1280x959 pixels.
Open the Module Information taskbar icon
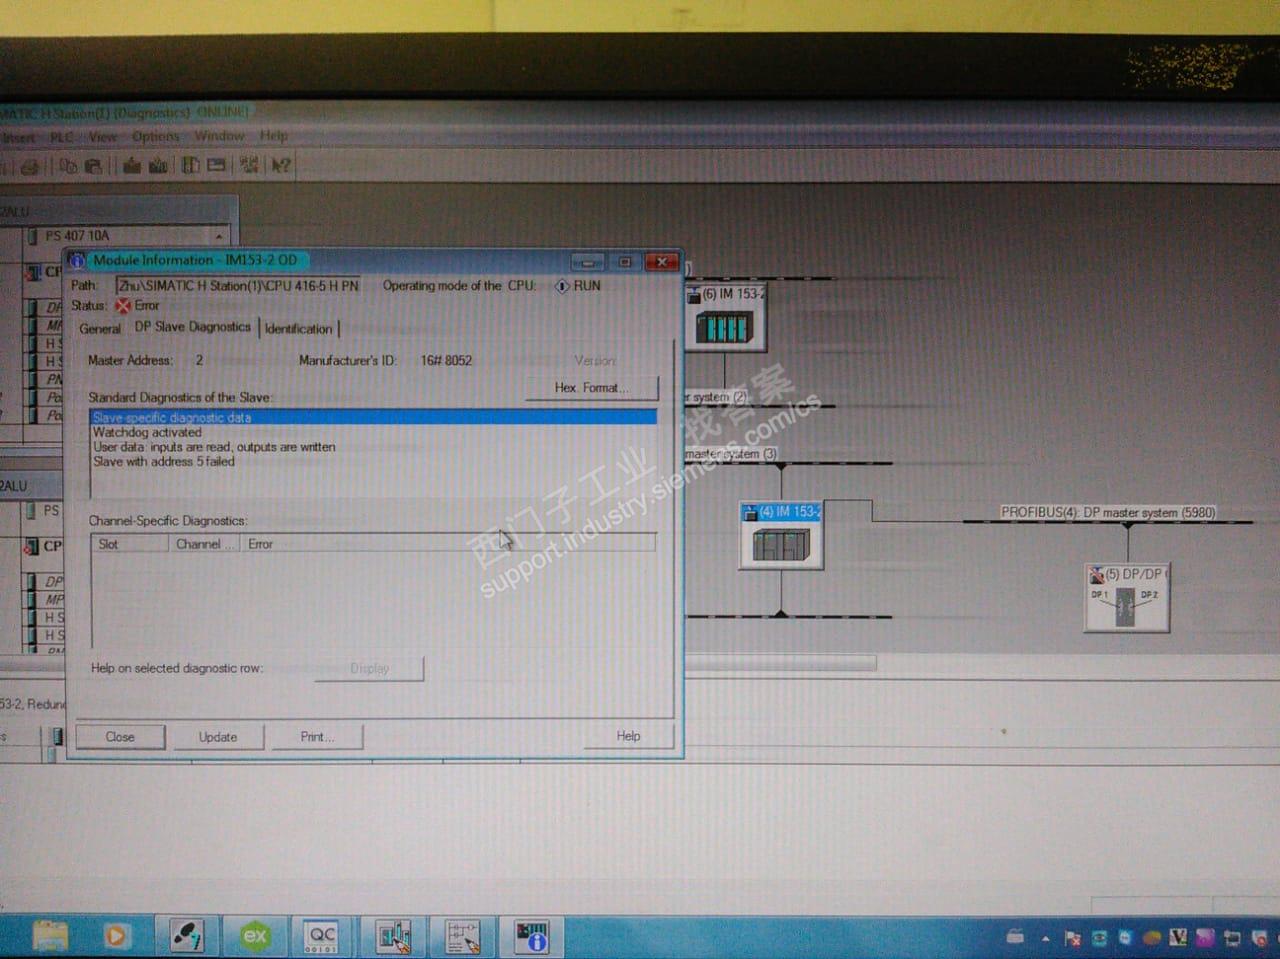click(x=532, y=937)
